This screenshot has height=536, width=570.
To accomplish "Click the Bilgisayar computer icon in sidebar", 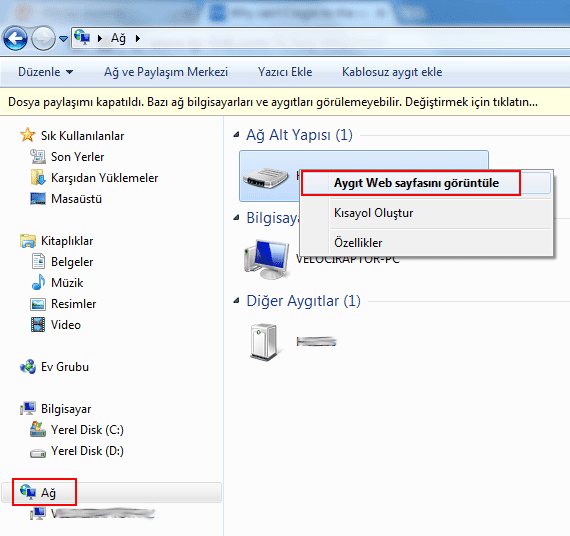I will click(28, 408).
